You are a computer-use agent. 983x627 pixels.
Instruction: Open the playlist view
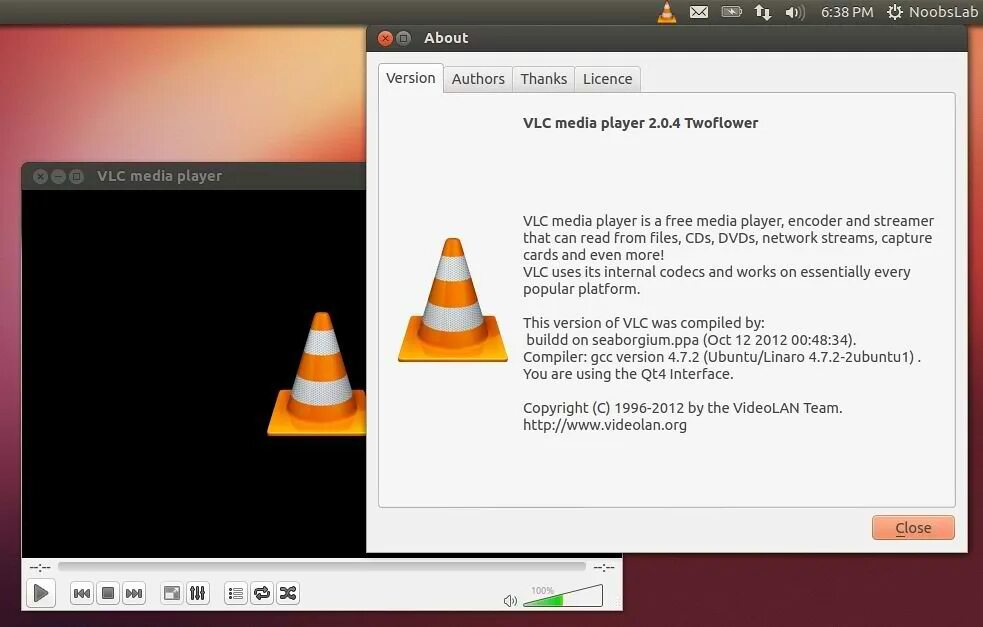coord(236,593)
